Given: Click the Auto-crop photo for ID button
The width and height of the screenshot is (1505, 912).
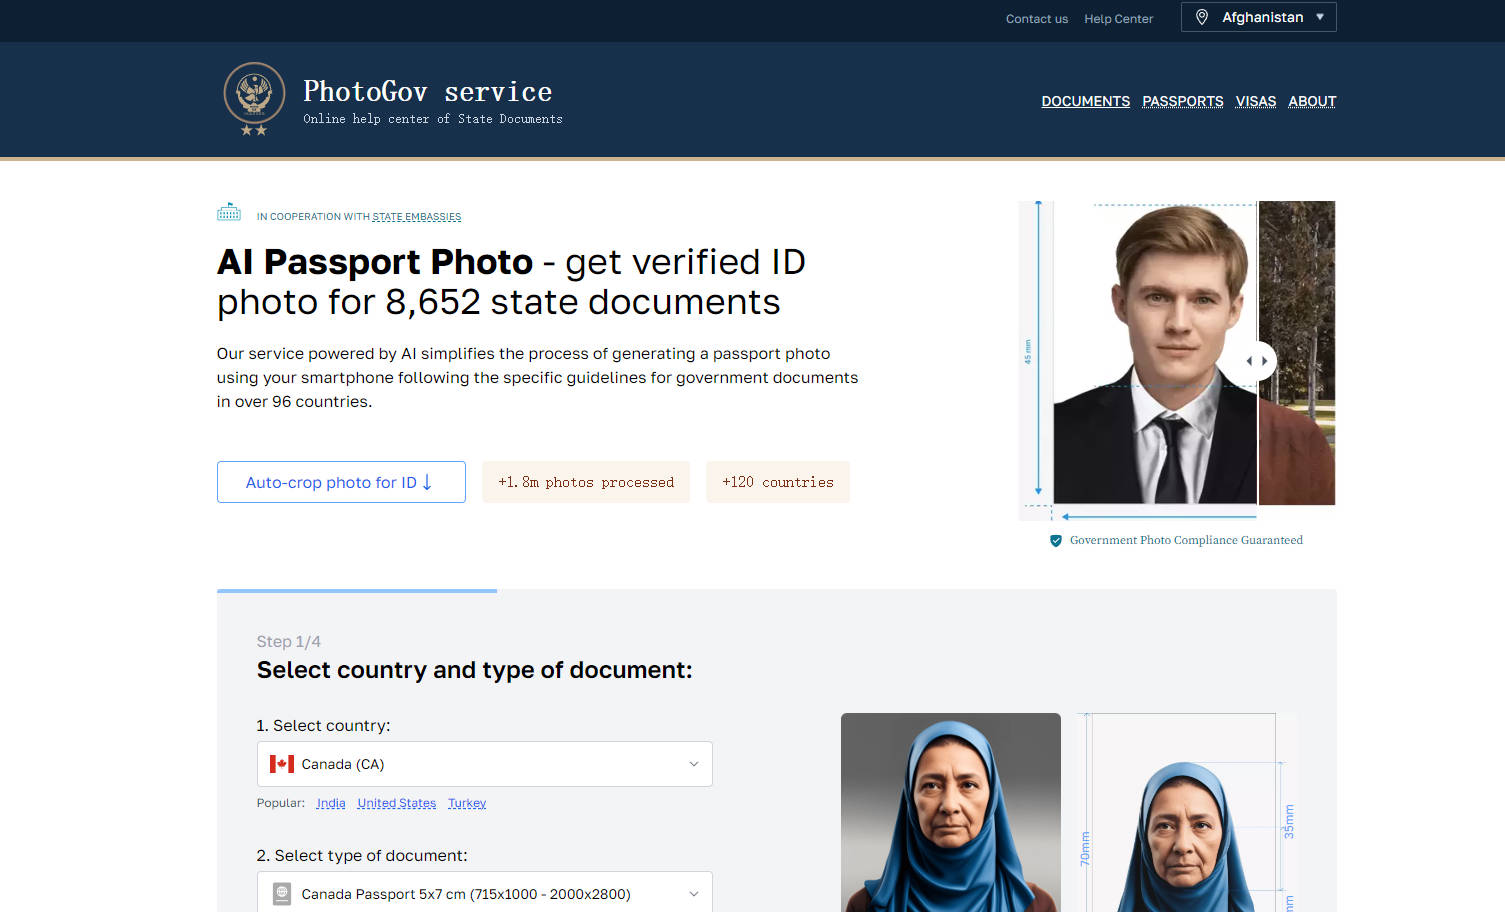Looking at the screenshot, I should 341,482.
